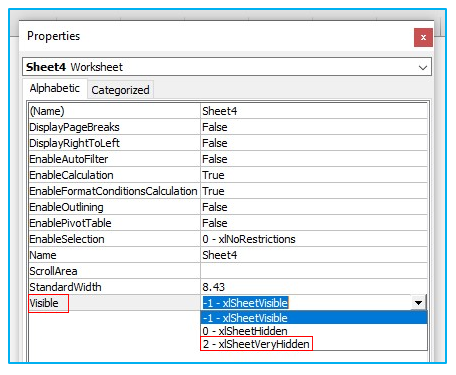Select the EnablePivotTable property
Screen dimensions: 456x375
[114, 223]
